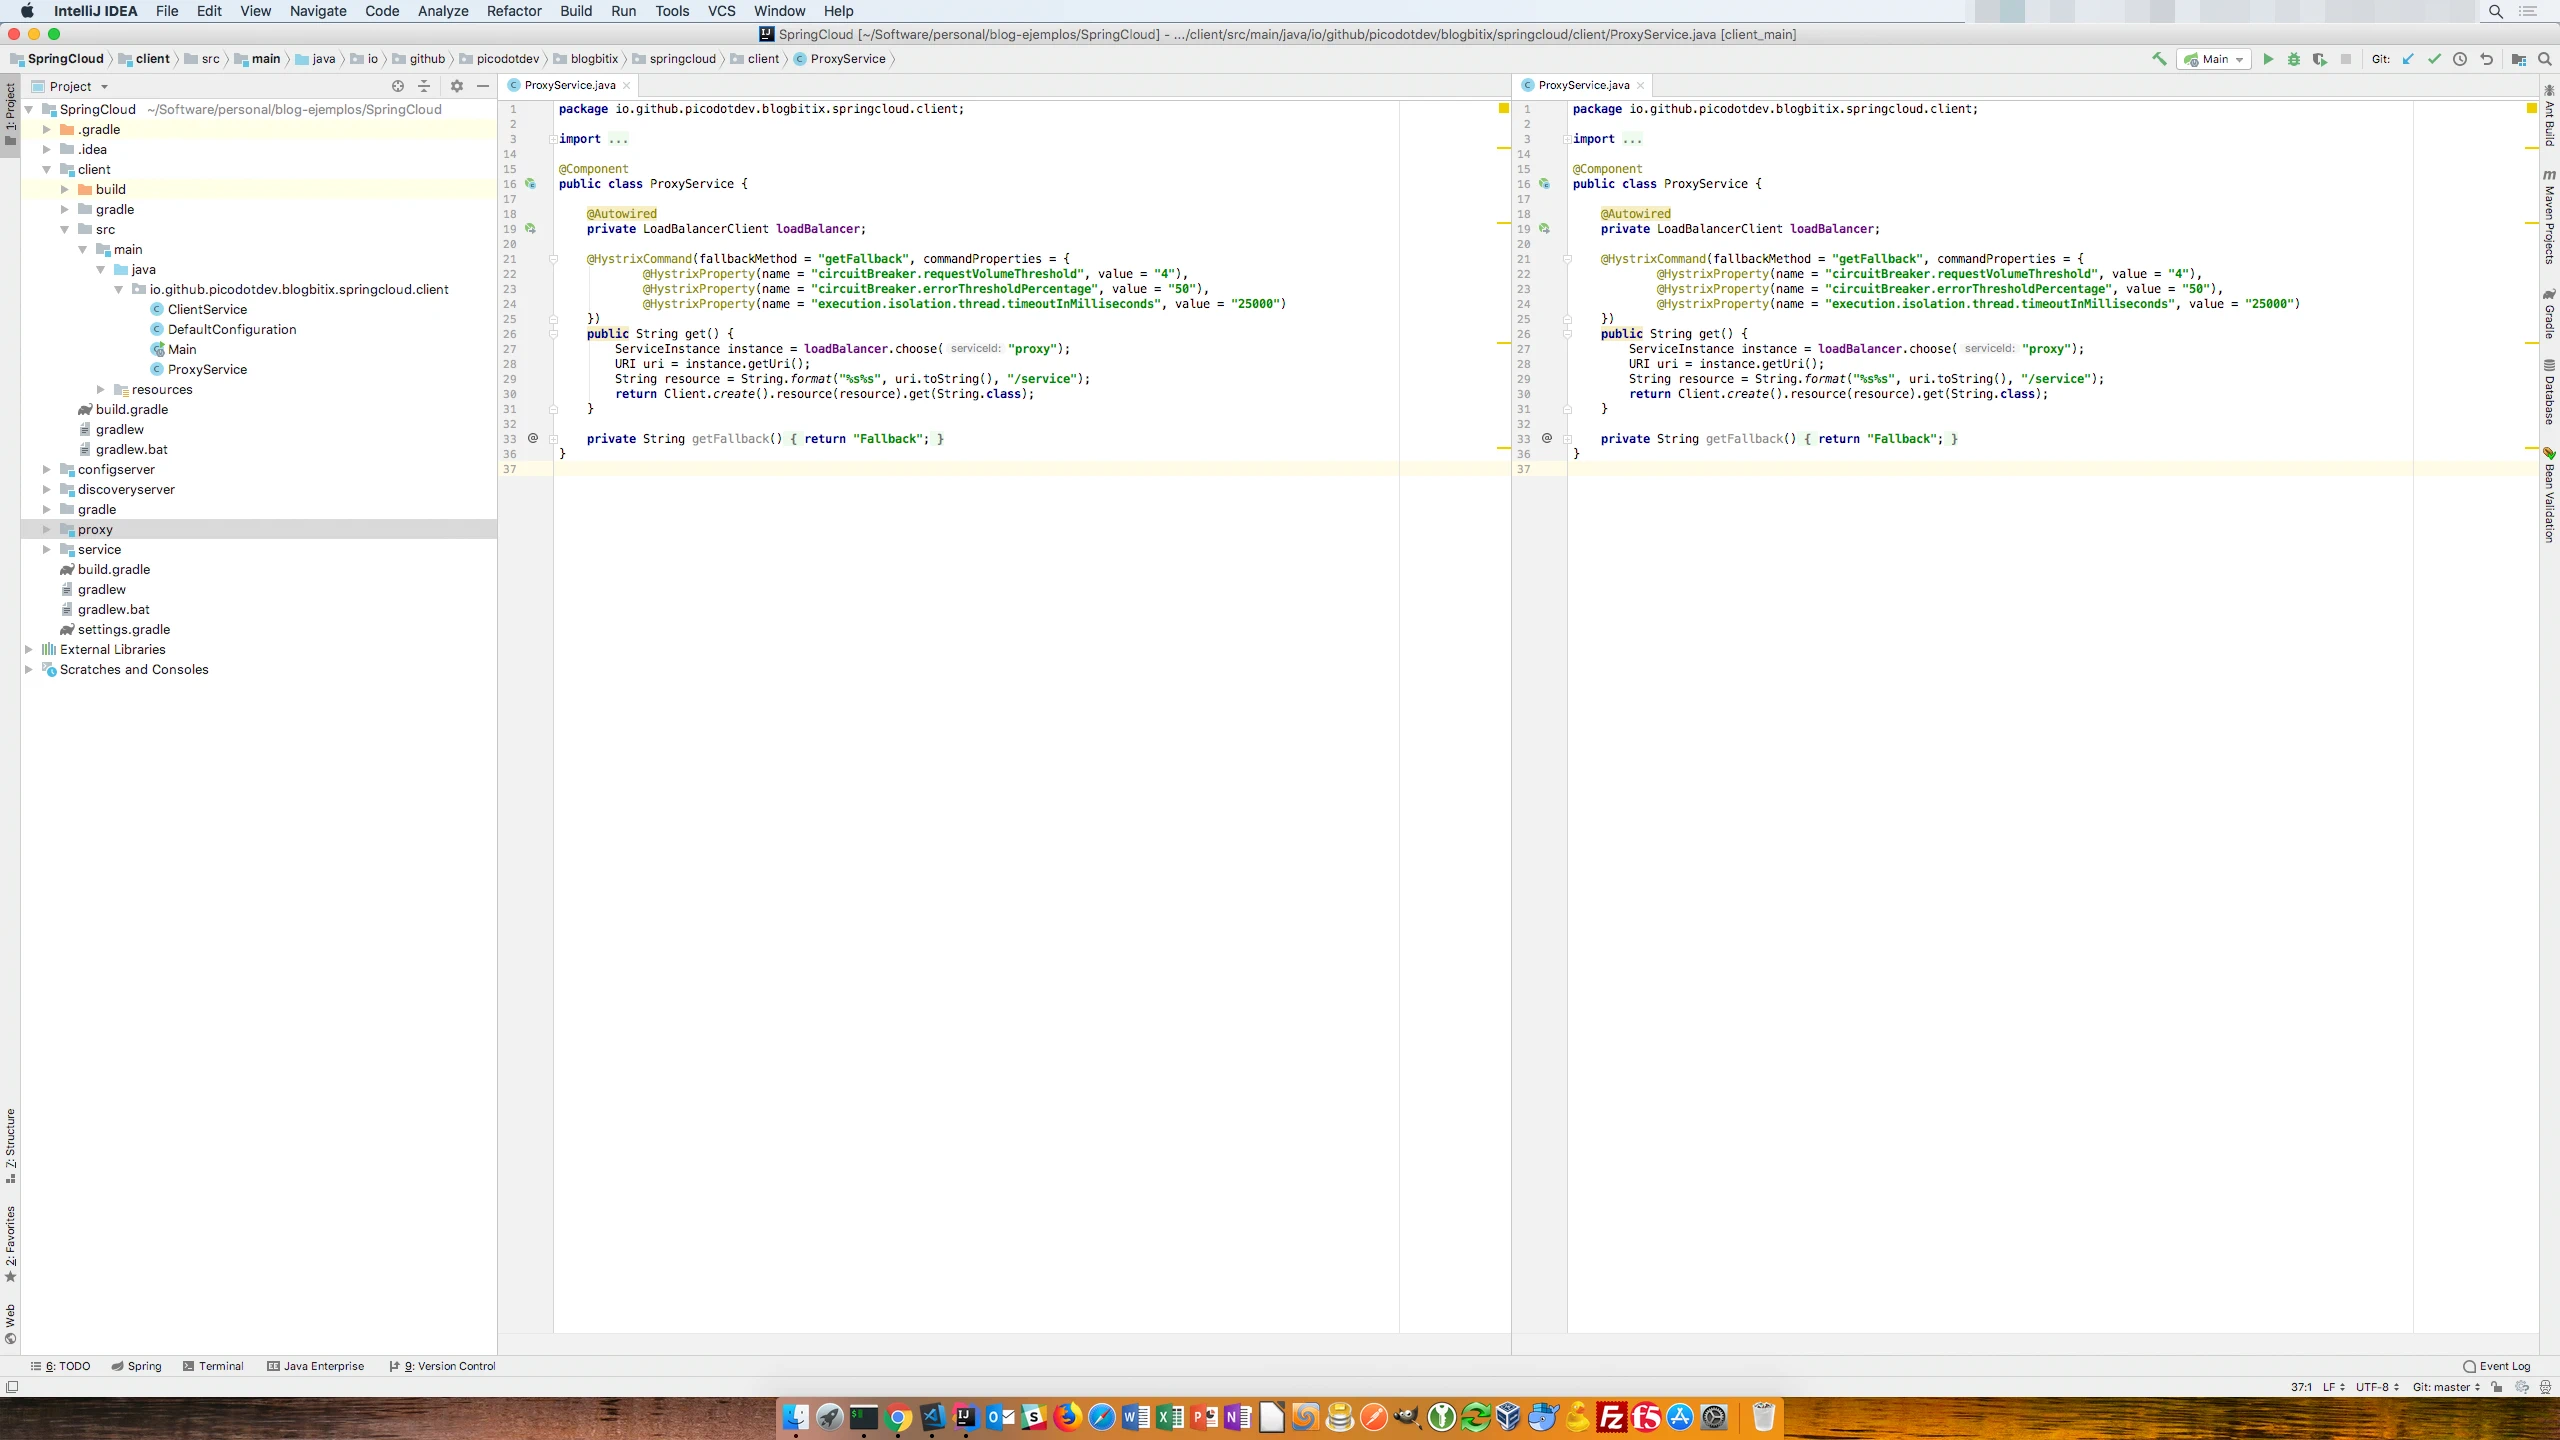Screen dimensions: 2560x1440
Task: Toggle the Structure tool window stripe button
Action: click(x=11, y=1144)
